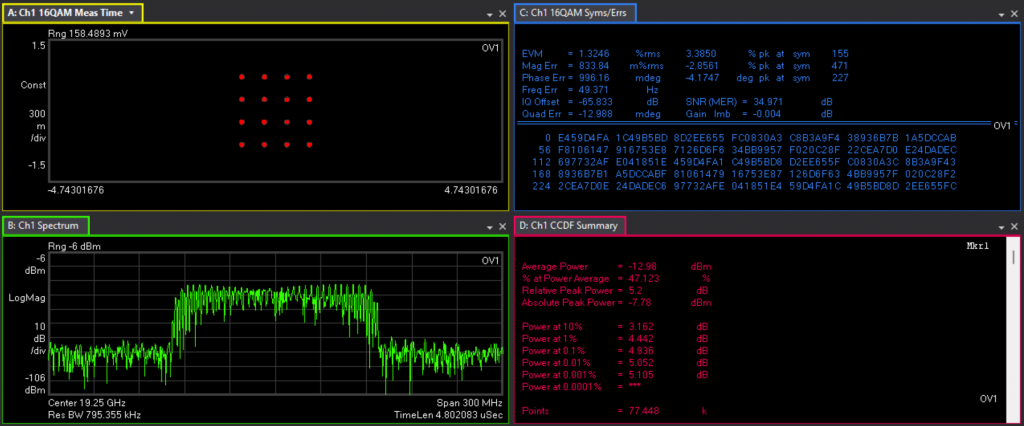The width and height of the screenshot is (1024, 426).
Task: Select the B: Ch1 Spectrum tab
Action: pyautogui.click(x=47, y=226)
